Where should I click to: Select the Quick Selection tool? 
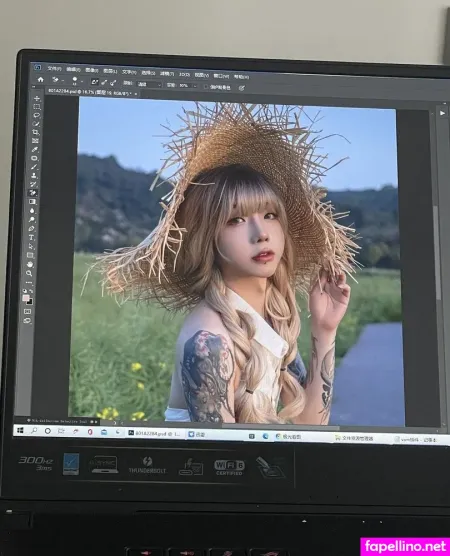(x=36, y=124)
